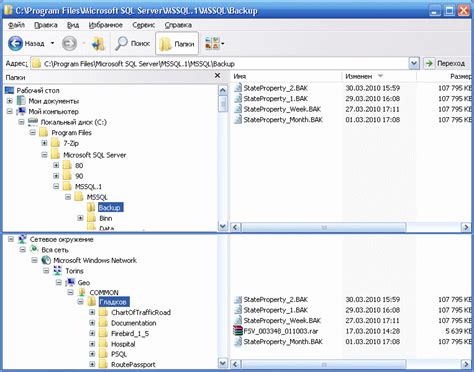Select Вся сеть network icon
The width and height of the screenshot is (474, 372).
pyautogui.click(x=34, y=249)
